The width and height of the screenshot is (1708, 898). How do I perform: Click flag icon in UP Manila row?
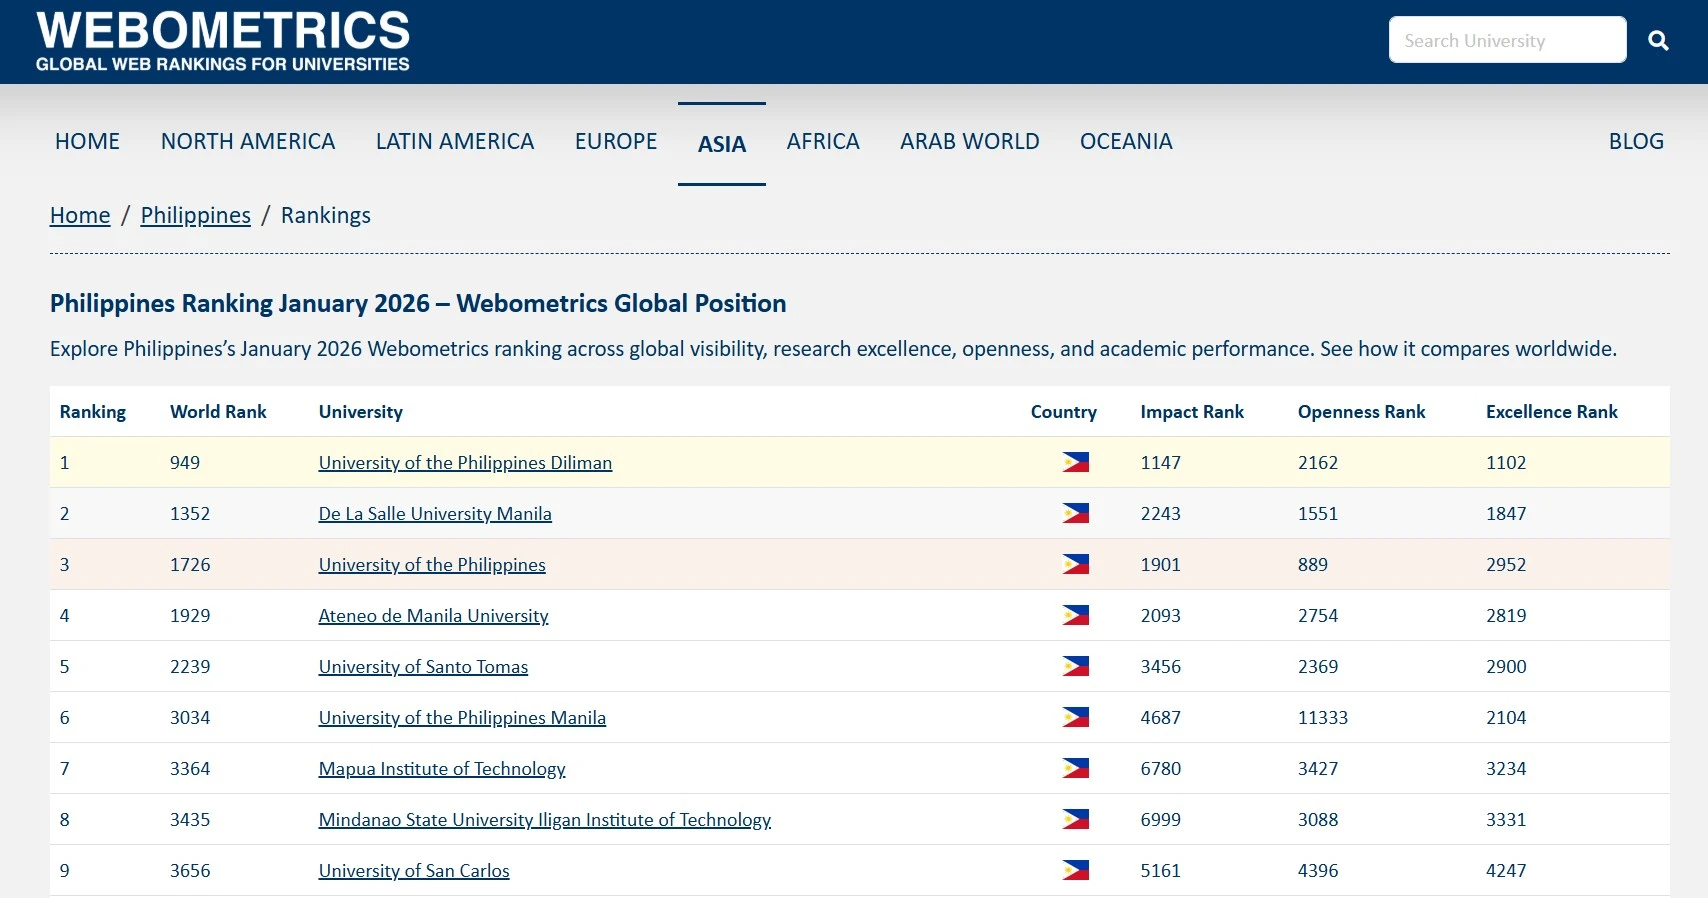(1076, 717)
